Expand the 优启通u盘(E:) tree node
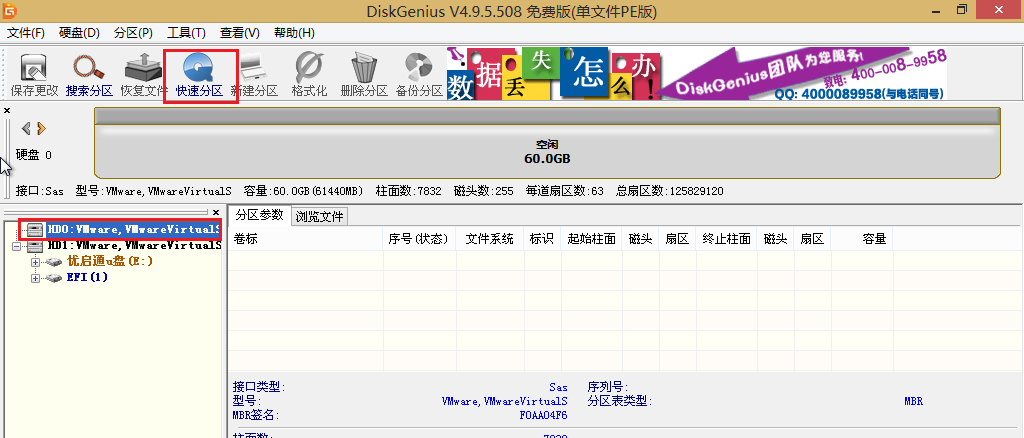This screenshot has height=438, width=1024. pos(36,262)
